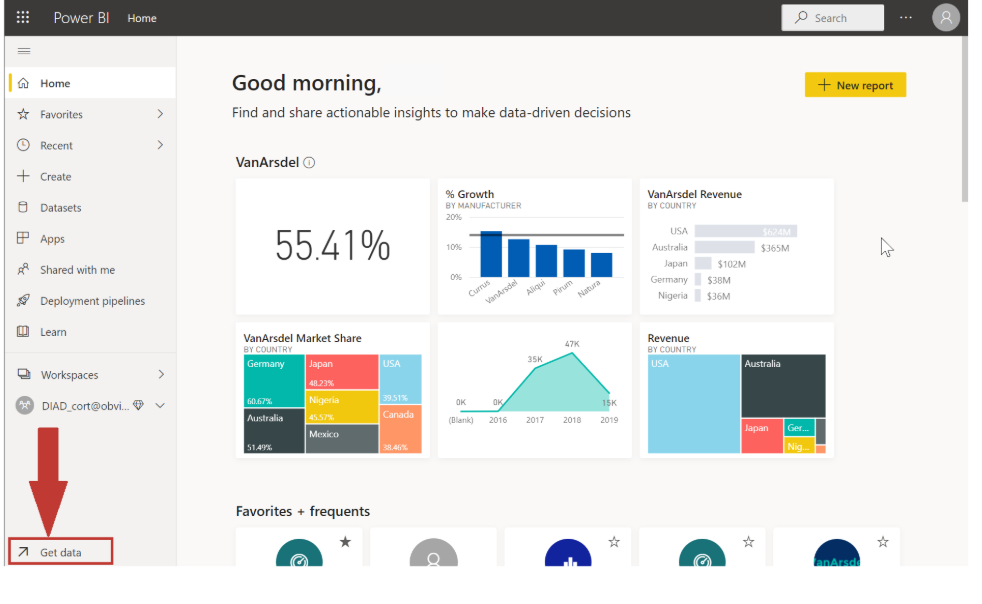Expand the DIAD_cort workspace dropdown chevron

pyautogui.click(x=160, y=406)
